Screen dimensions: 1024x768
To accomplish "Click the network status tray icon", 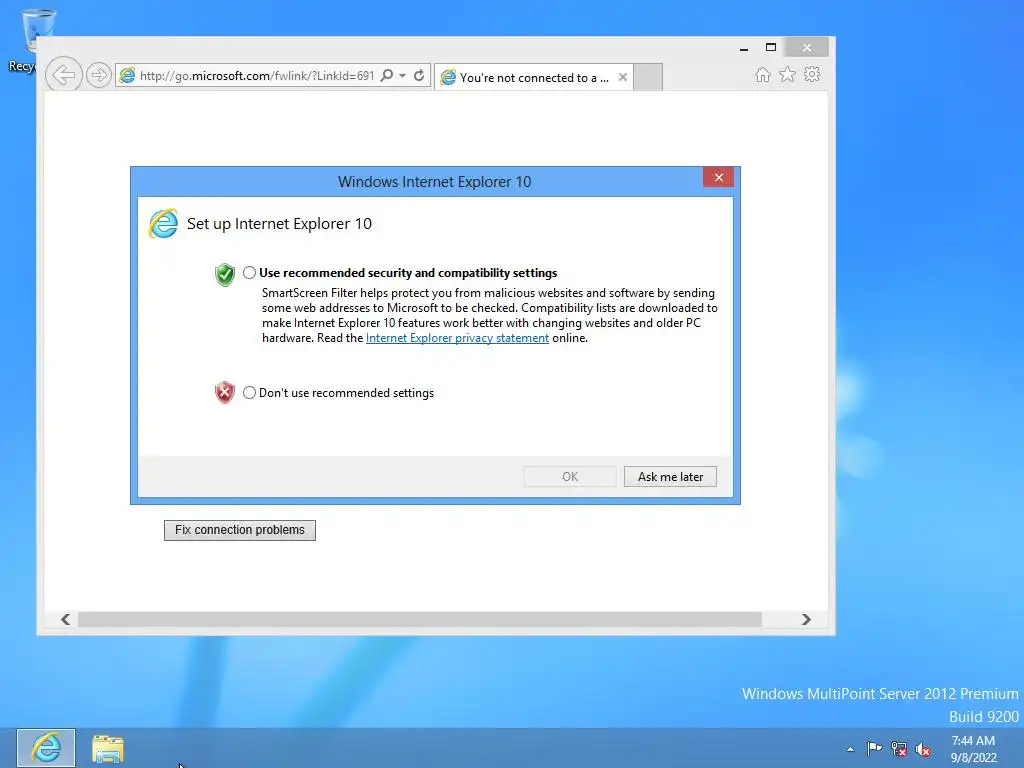I will click(x=899, y=749).
